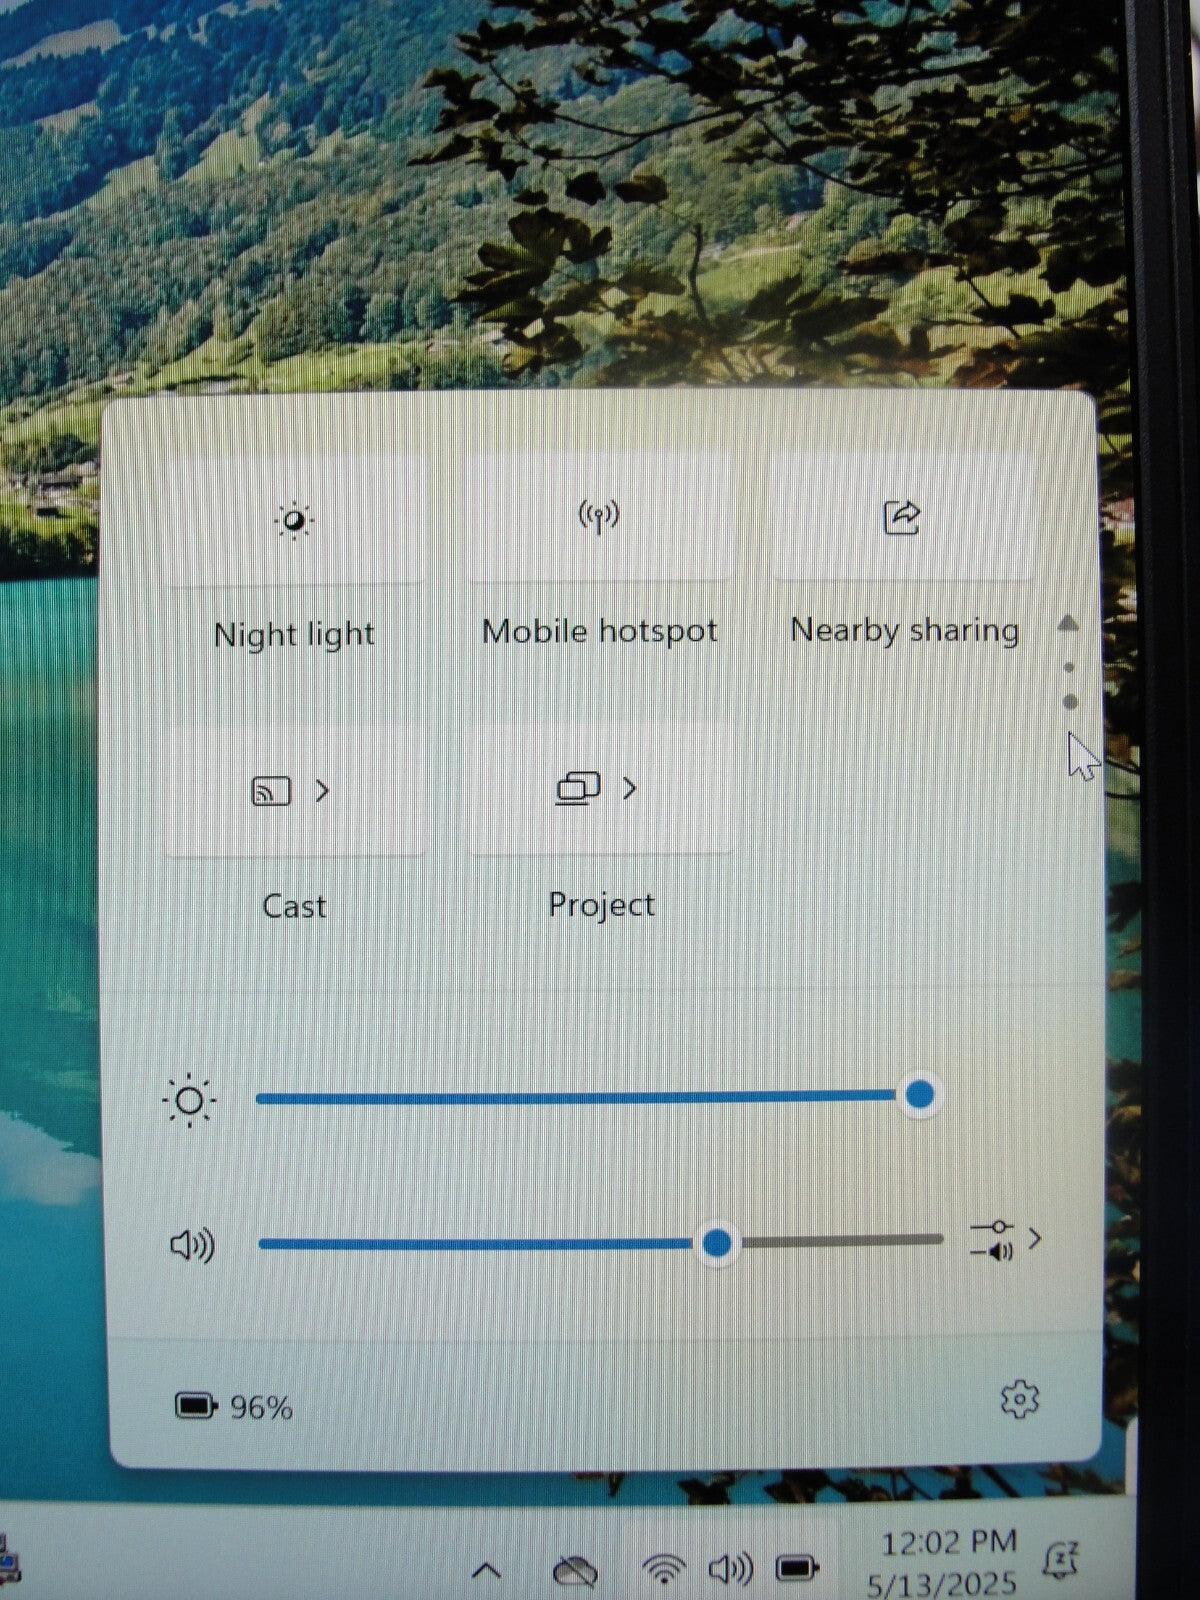Open the Cast device list
This screenshot has height=1600, width=1200.
pos(292,791)
